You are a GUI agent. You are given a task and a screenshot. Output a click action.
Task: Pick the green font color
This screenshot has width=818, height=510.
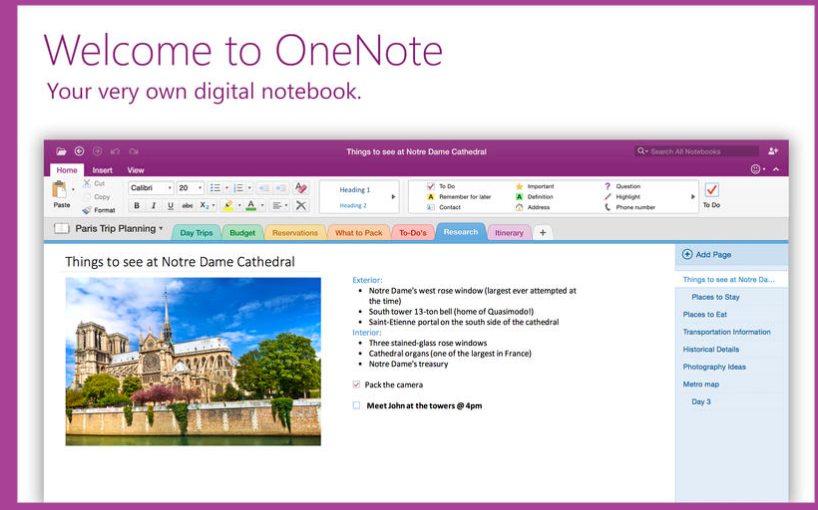coord(251,205)
